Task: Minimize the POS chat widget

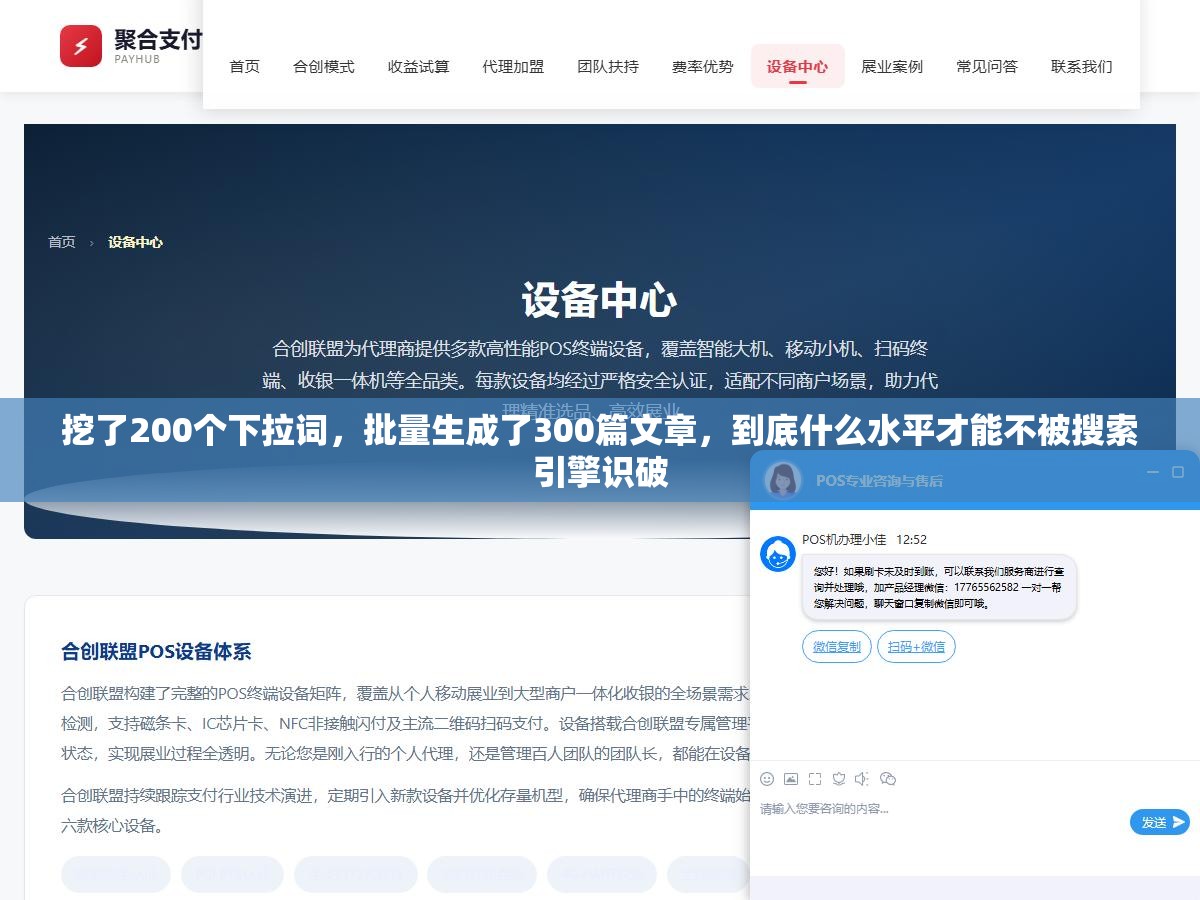Action: (1152, 472)
